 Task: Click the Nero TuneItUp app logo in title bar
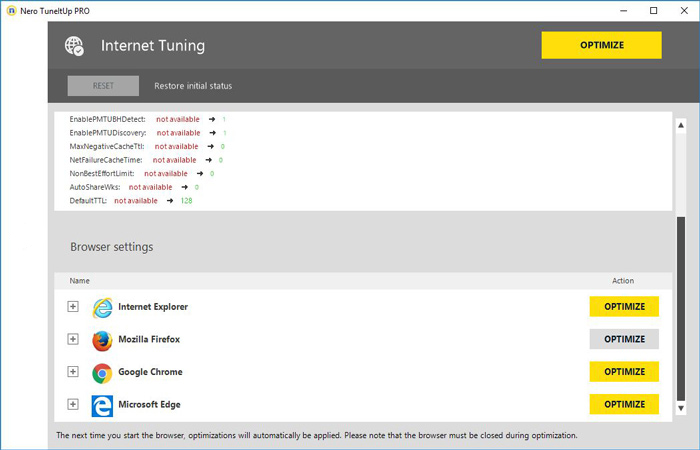pyautogui.click(x=10, y=11)
